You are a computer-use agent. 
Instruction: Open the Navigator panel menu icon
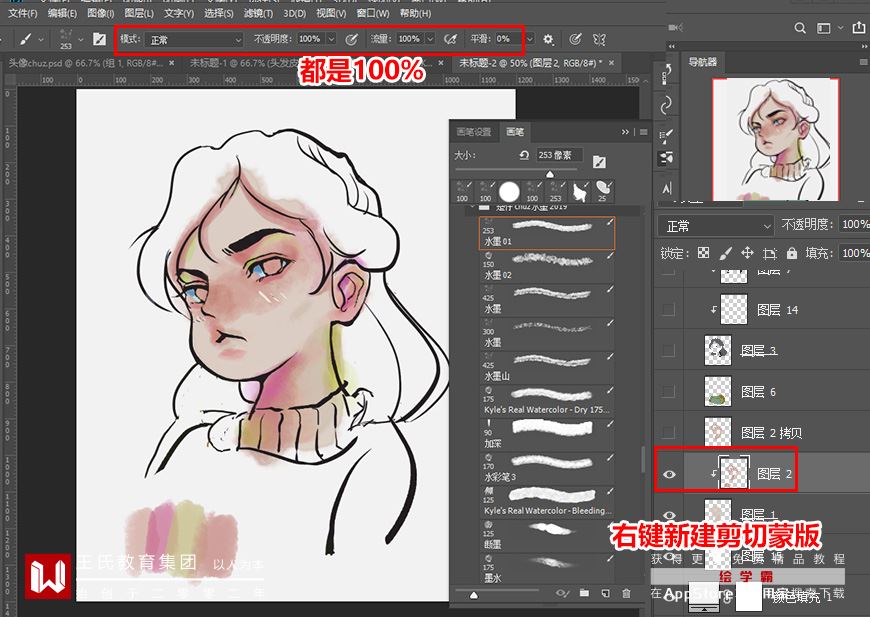tap(864, 62)
